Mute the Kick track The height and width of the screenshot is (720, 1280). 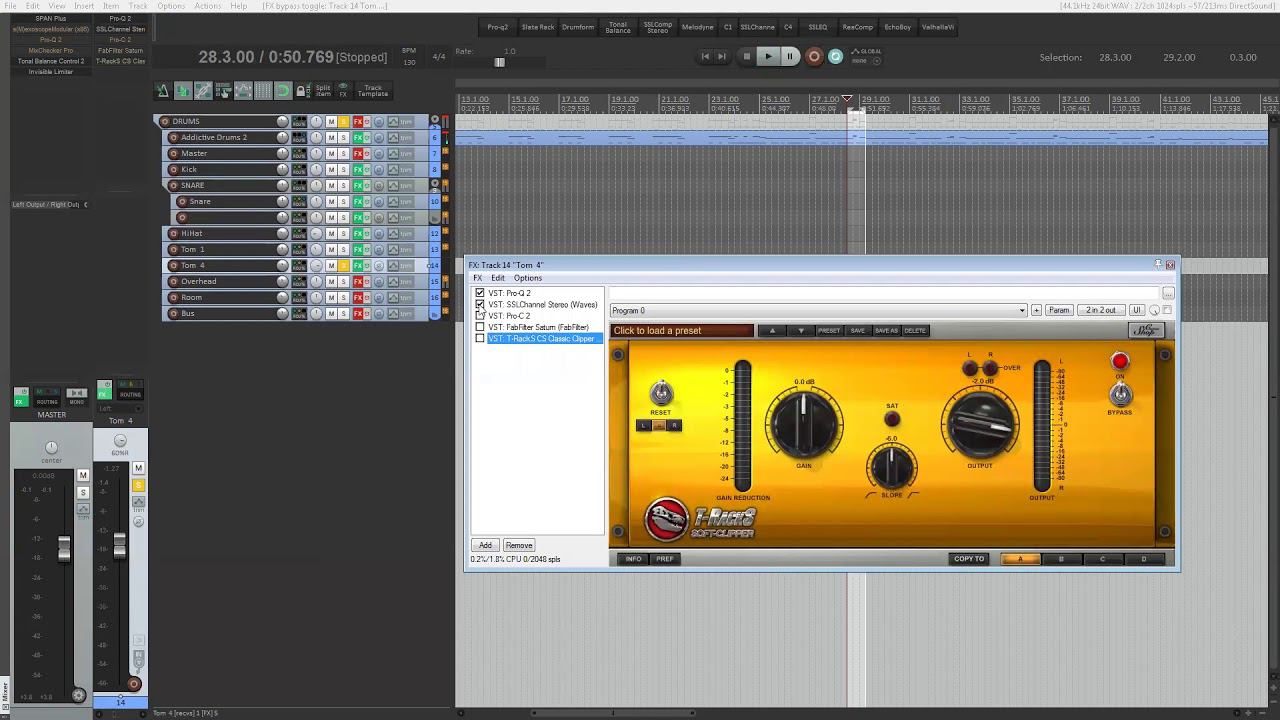331,169
